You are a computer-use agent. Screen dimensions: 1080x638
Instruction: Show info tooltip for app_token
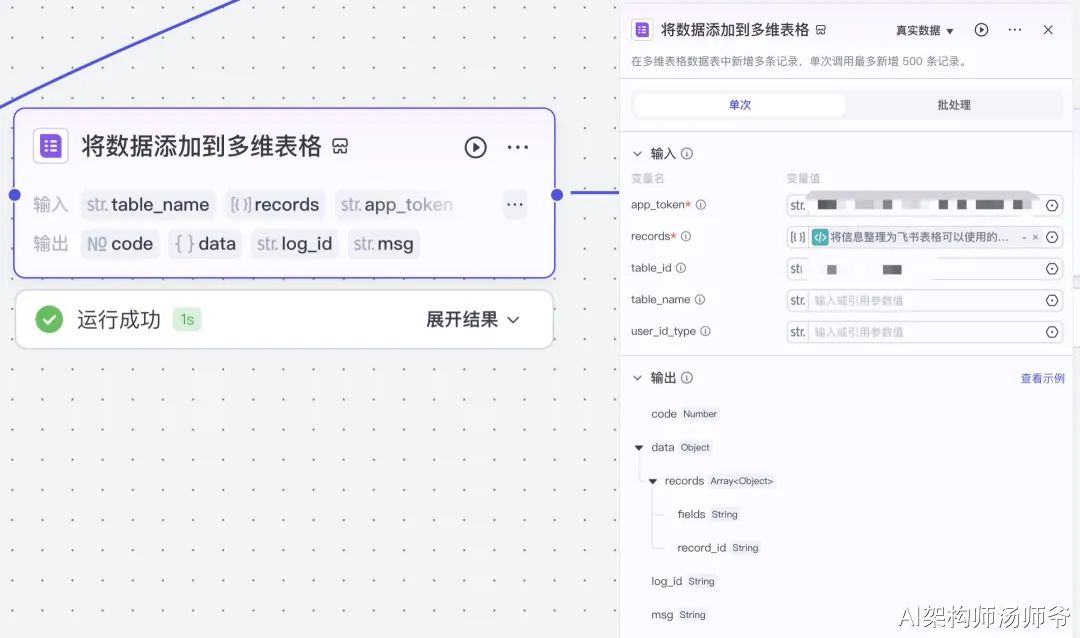(x=700, y=205)
